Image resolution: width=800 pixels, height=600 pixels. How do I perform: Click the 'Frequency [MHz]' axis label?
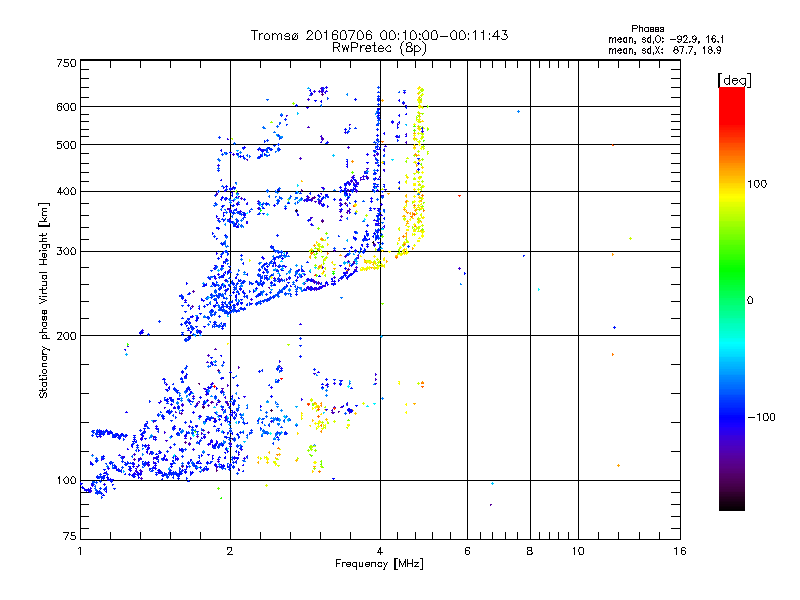tap(379, 563)
